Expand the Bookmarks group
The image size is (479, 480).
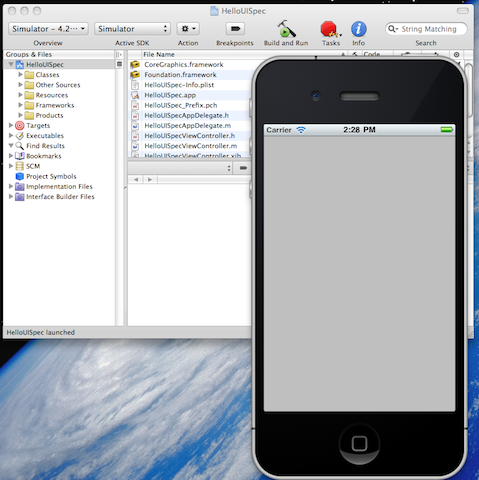coord(11,156)
